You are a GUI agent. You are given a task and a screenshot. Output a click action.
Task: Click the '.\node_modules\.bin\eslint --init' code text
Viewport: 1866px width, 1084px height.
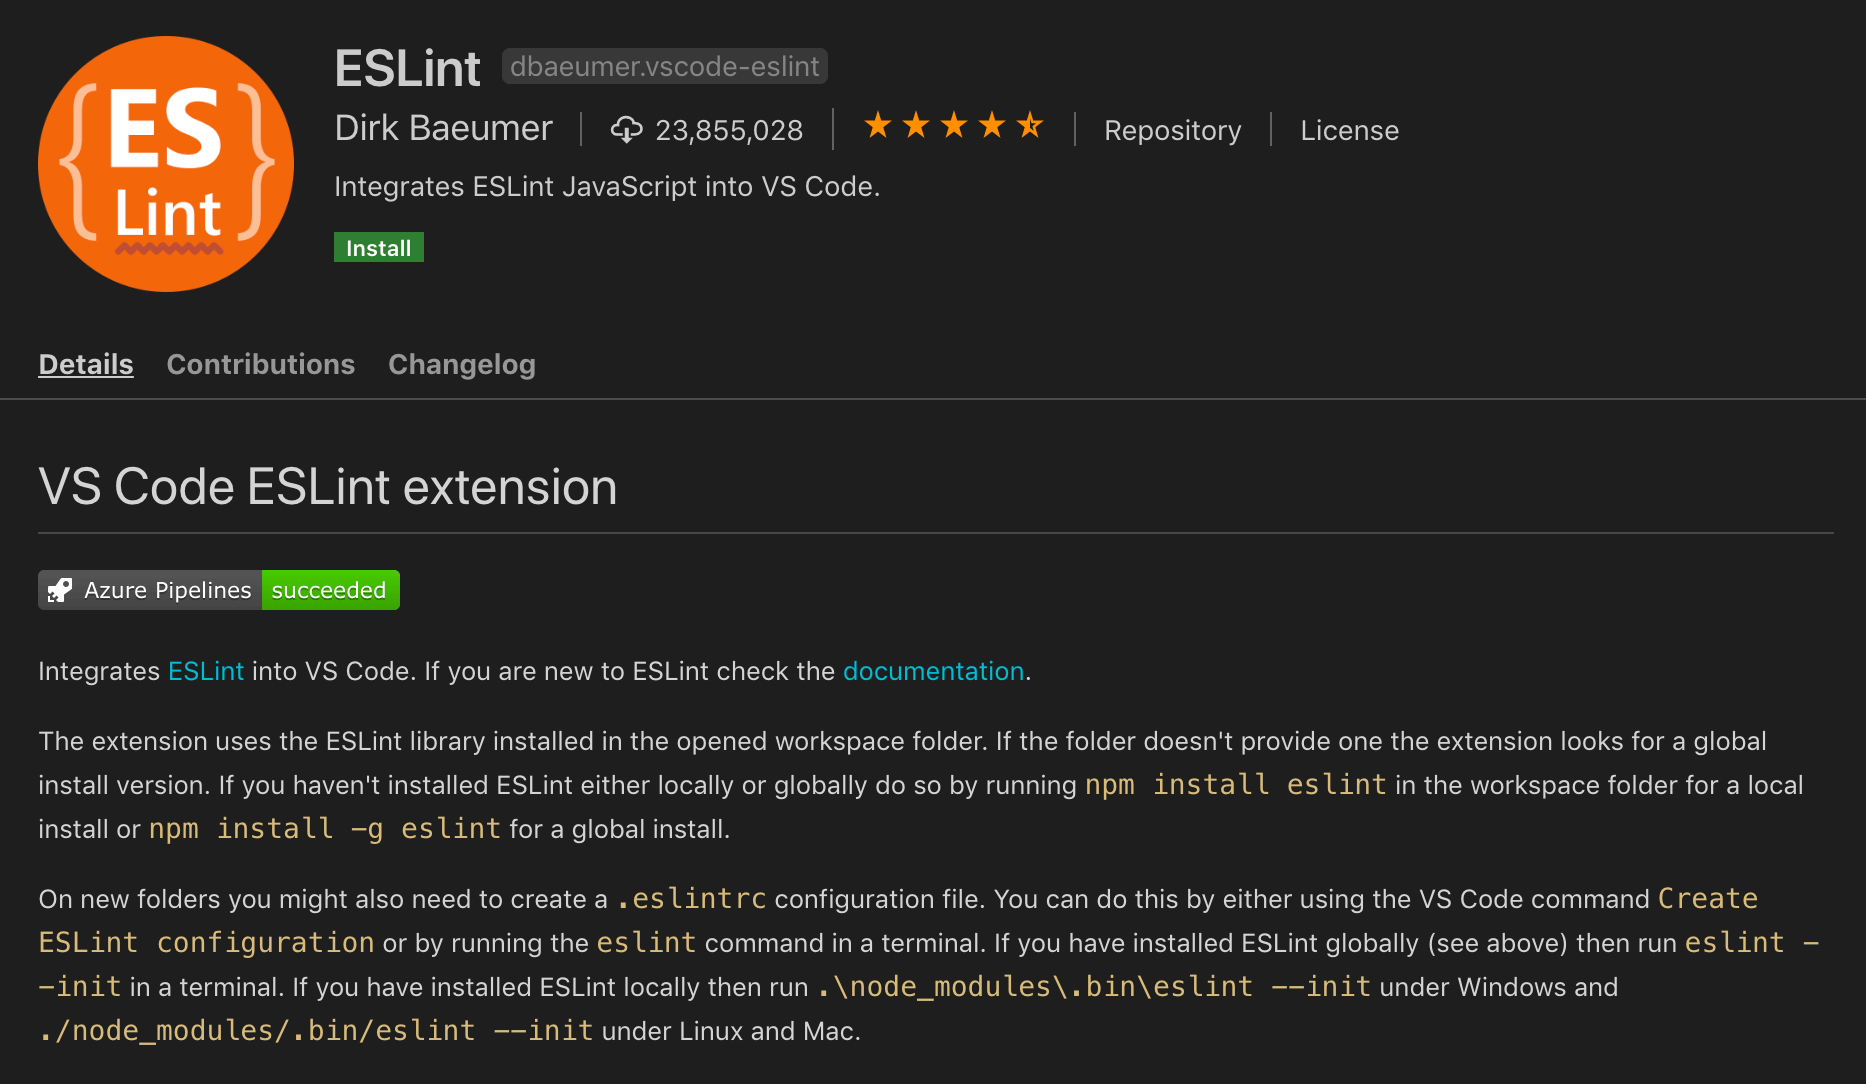[x=1094, y=987]
